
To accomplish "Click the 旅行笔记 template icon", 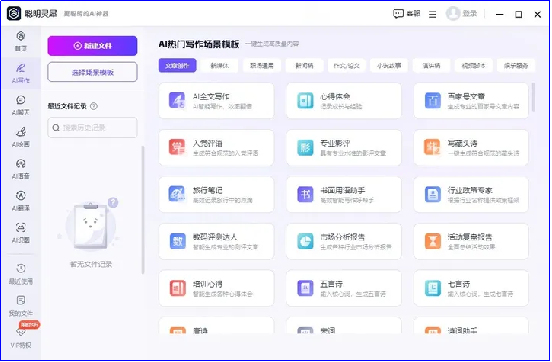I will 177,194.
